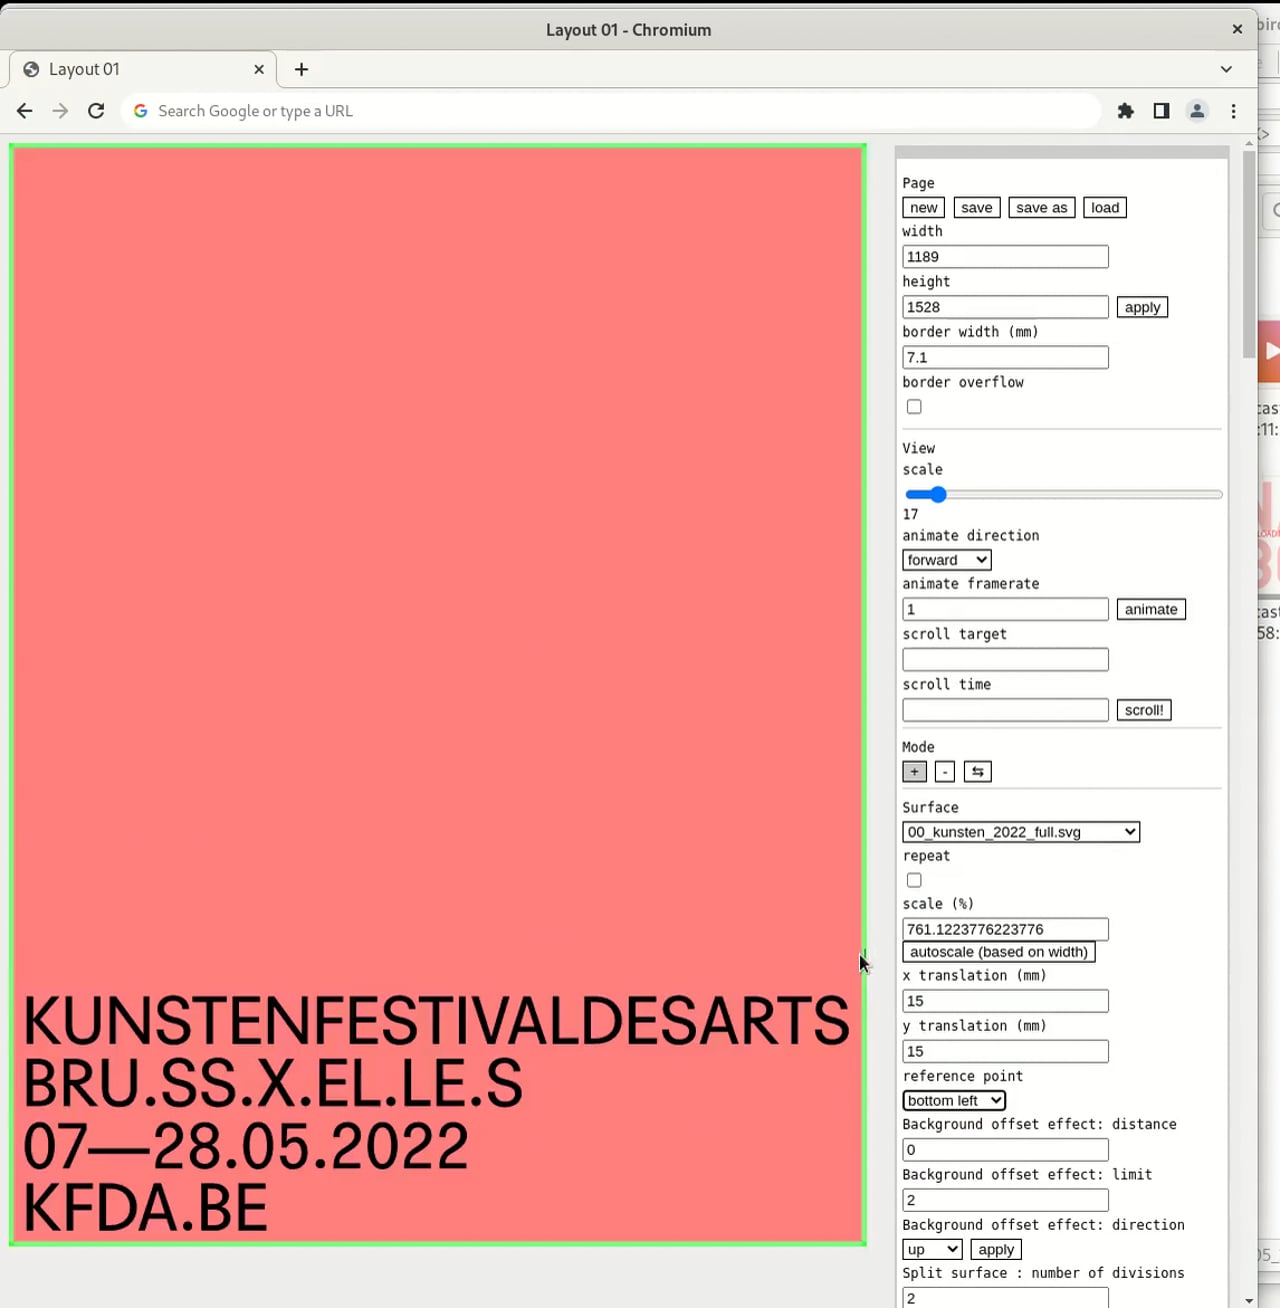Select the swap mode button
Screen dimensions: 1280x1308
click(978, 772)
